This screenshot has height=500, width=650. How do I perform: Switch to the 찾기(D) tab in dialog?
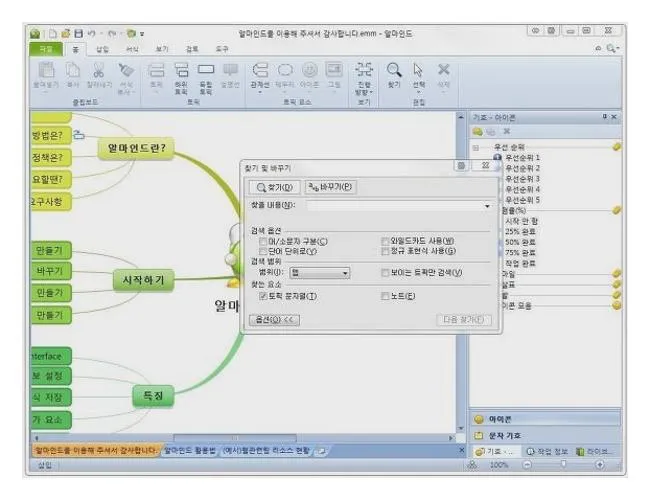coord(274,187)
